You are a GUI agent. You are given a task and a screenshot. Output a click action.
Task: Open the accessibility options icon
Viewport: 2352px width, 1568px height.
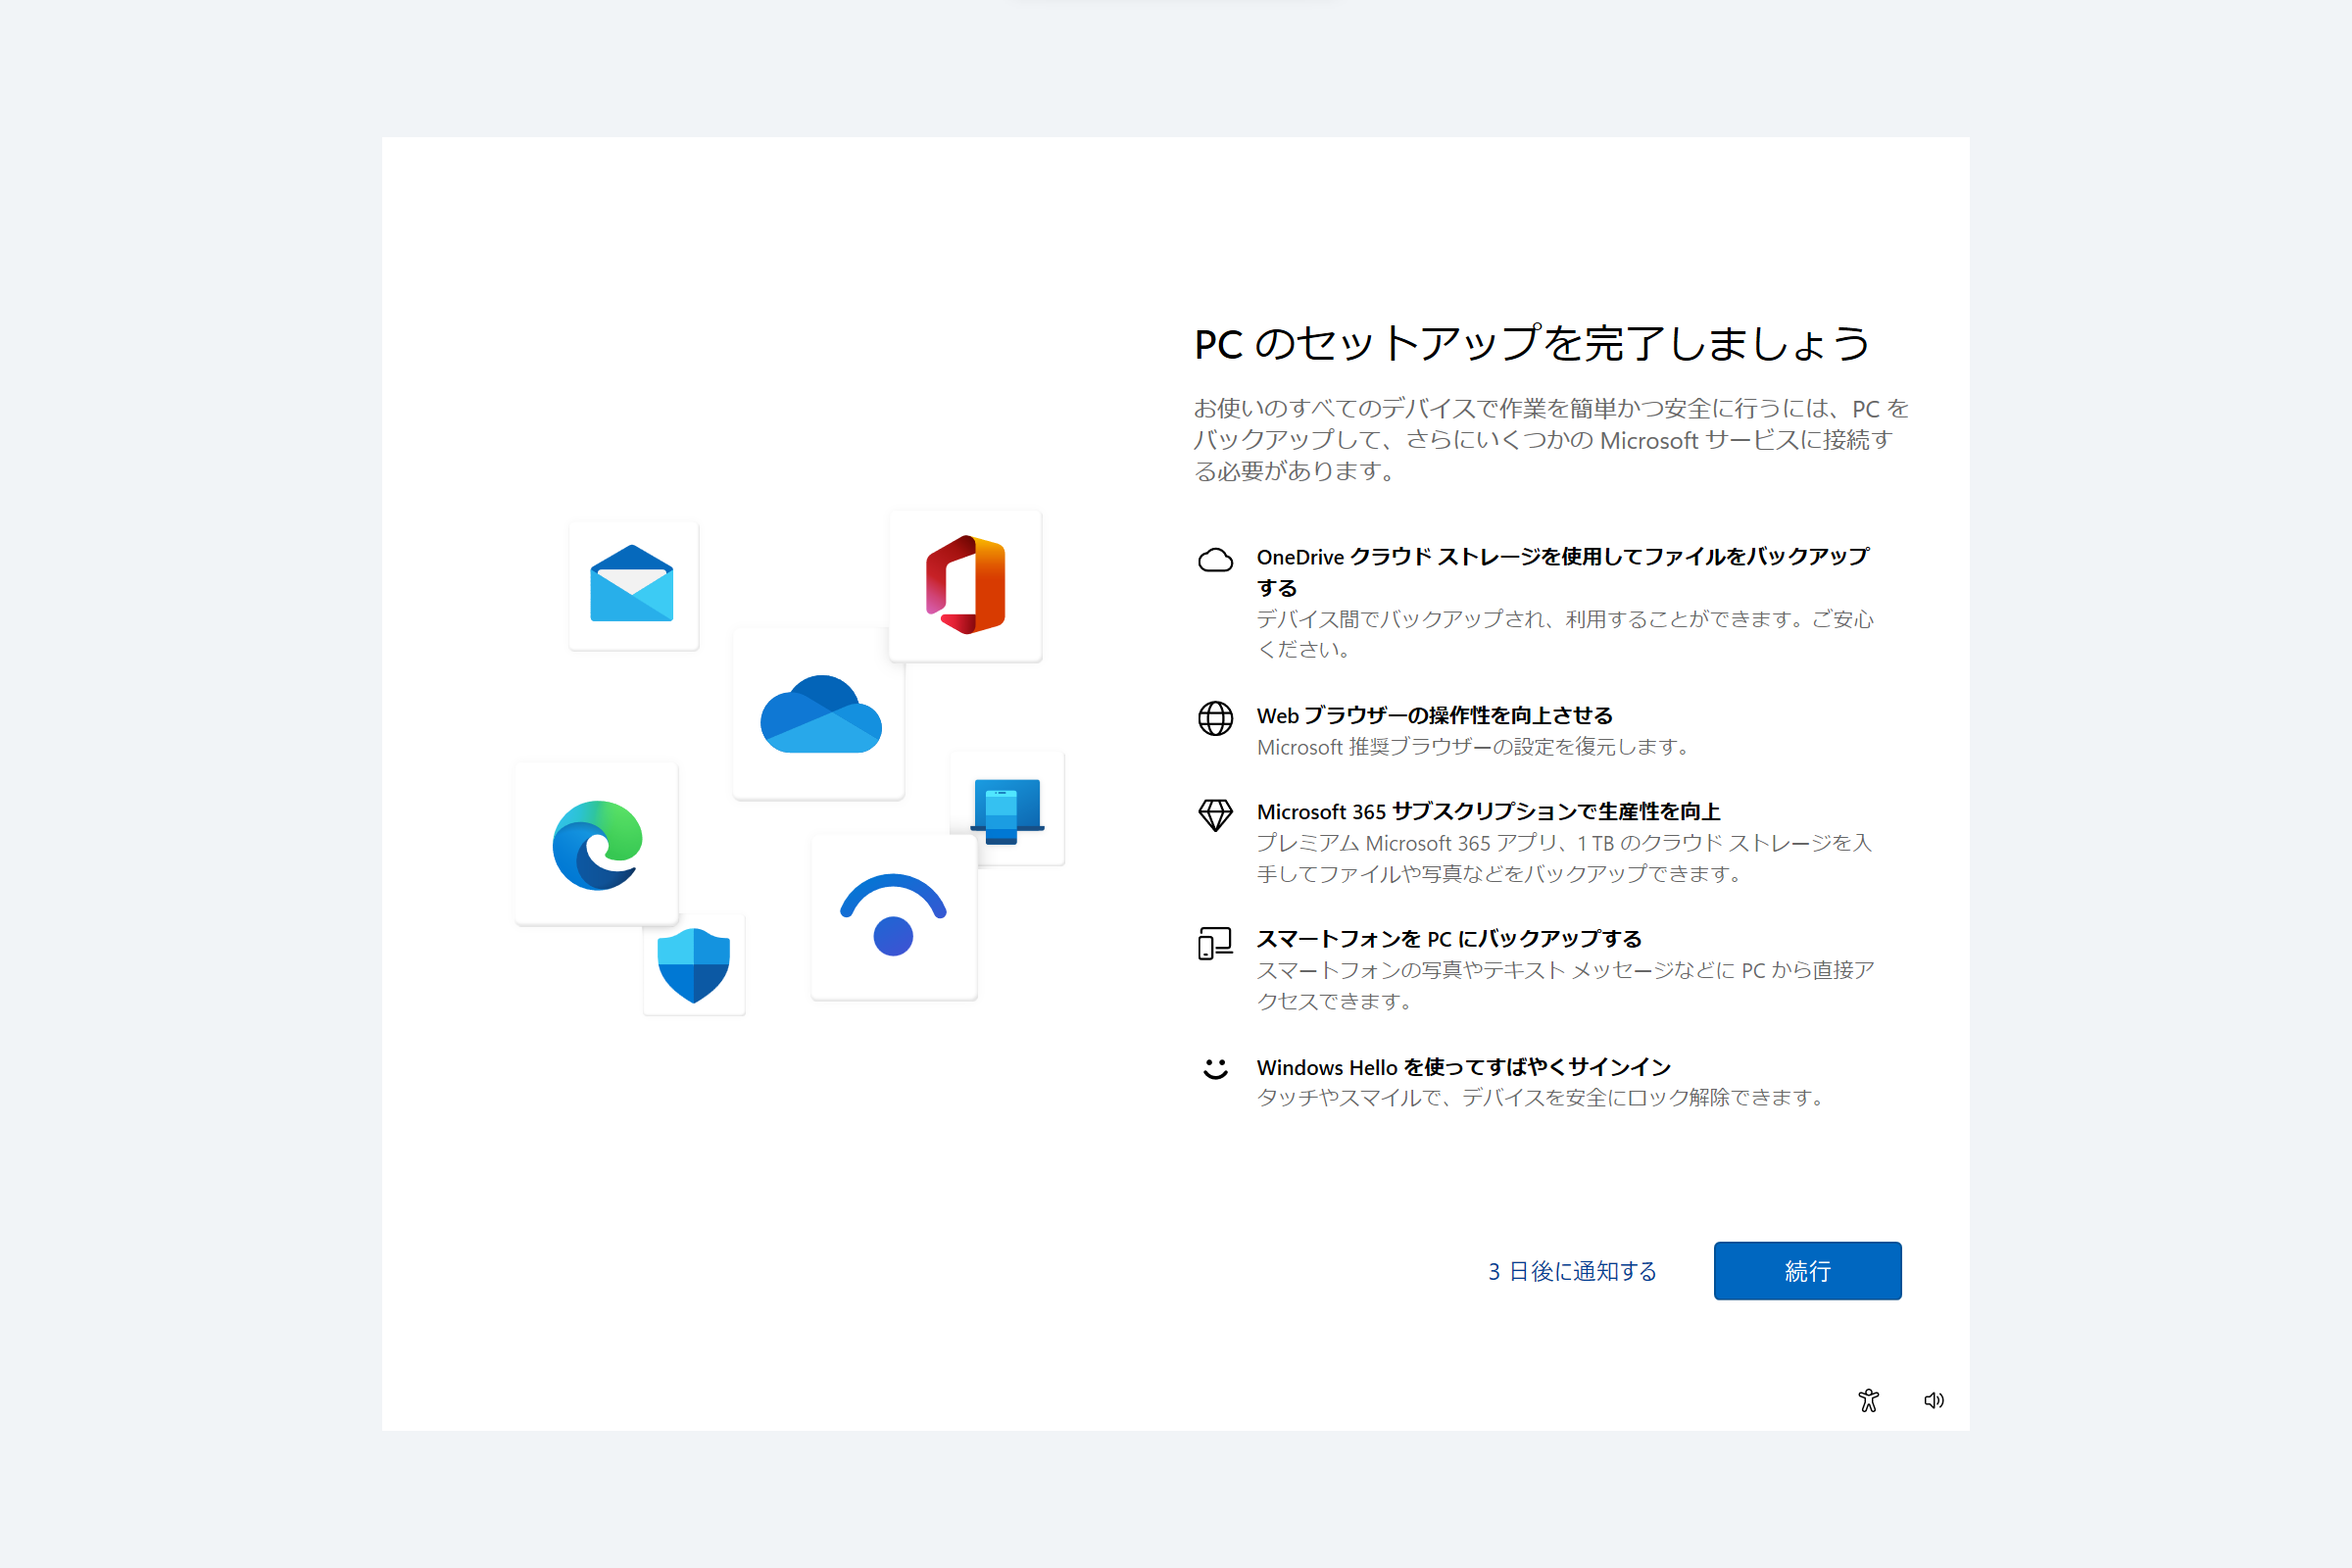(x=1868, y=1400)
